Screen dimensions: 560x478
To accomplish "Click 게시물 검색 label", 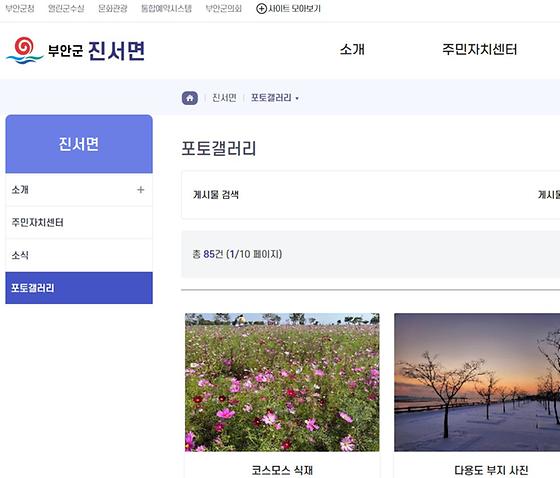I will click(x=216, y=195).
